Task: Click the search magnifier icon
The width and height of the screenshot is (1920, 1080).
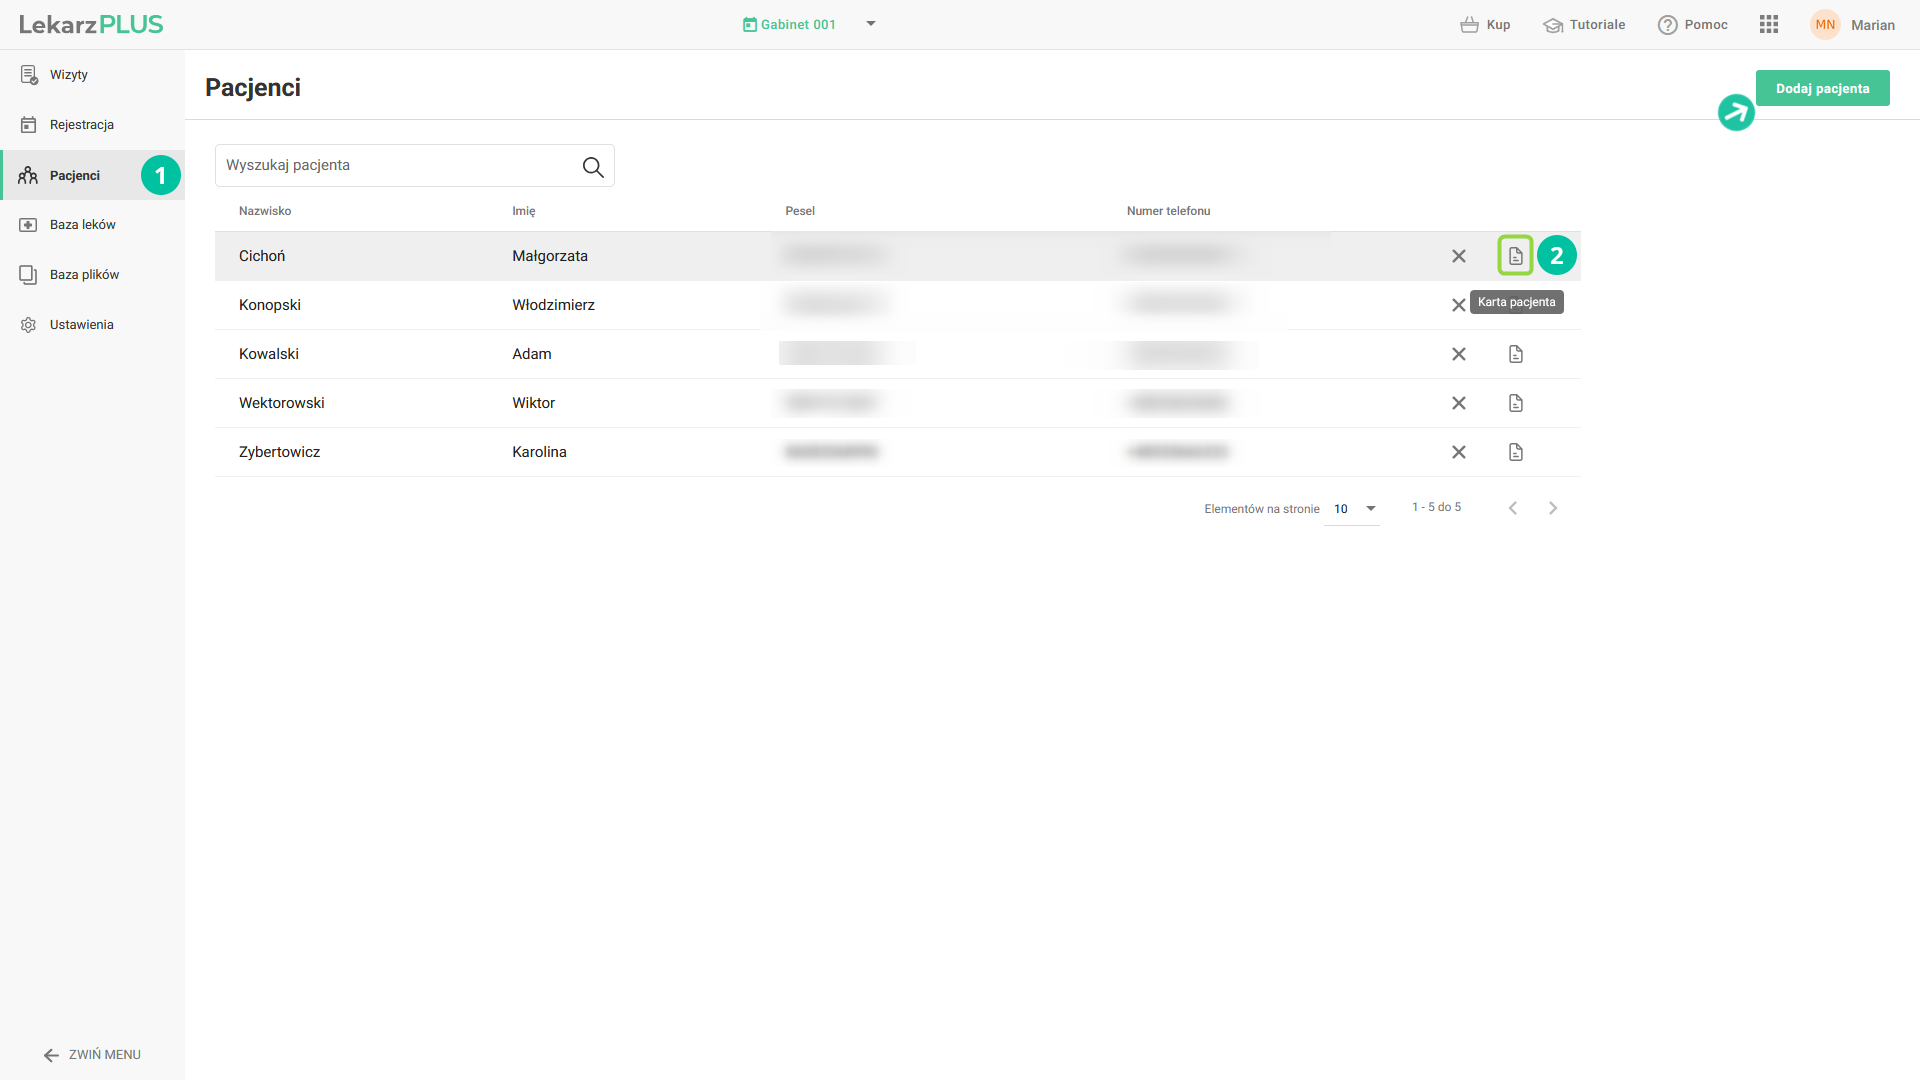Action: coord(593,167)
